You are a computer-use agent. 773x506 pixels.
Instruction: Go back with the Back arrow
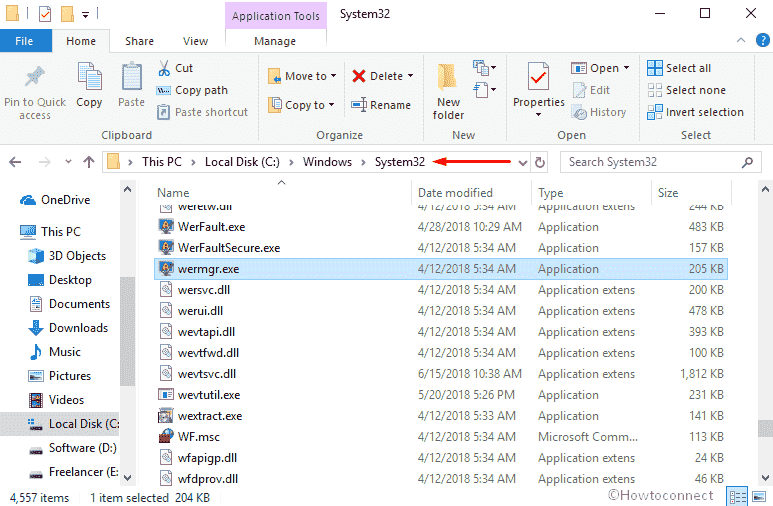[15, 162]
